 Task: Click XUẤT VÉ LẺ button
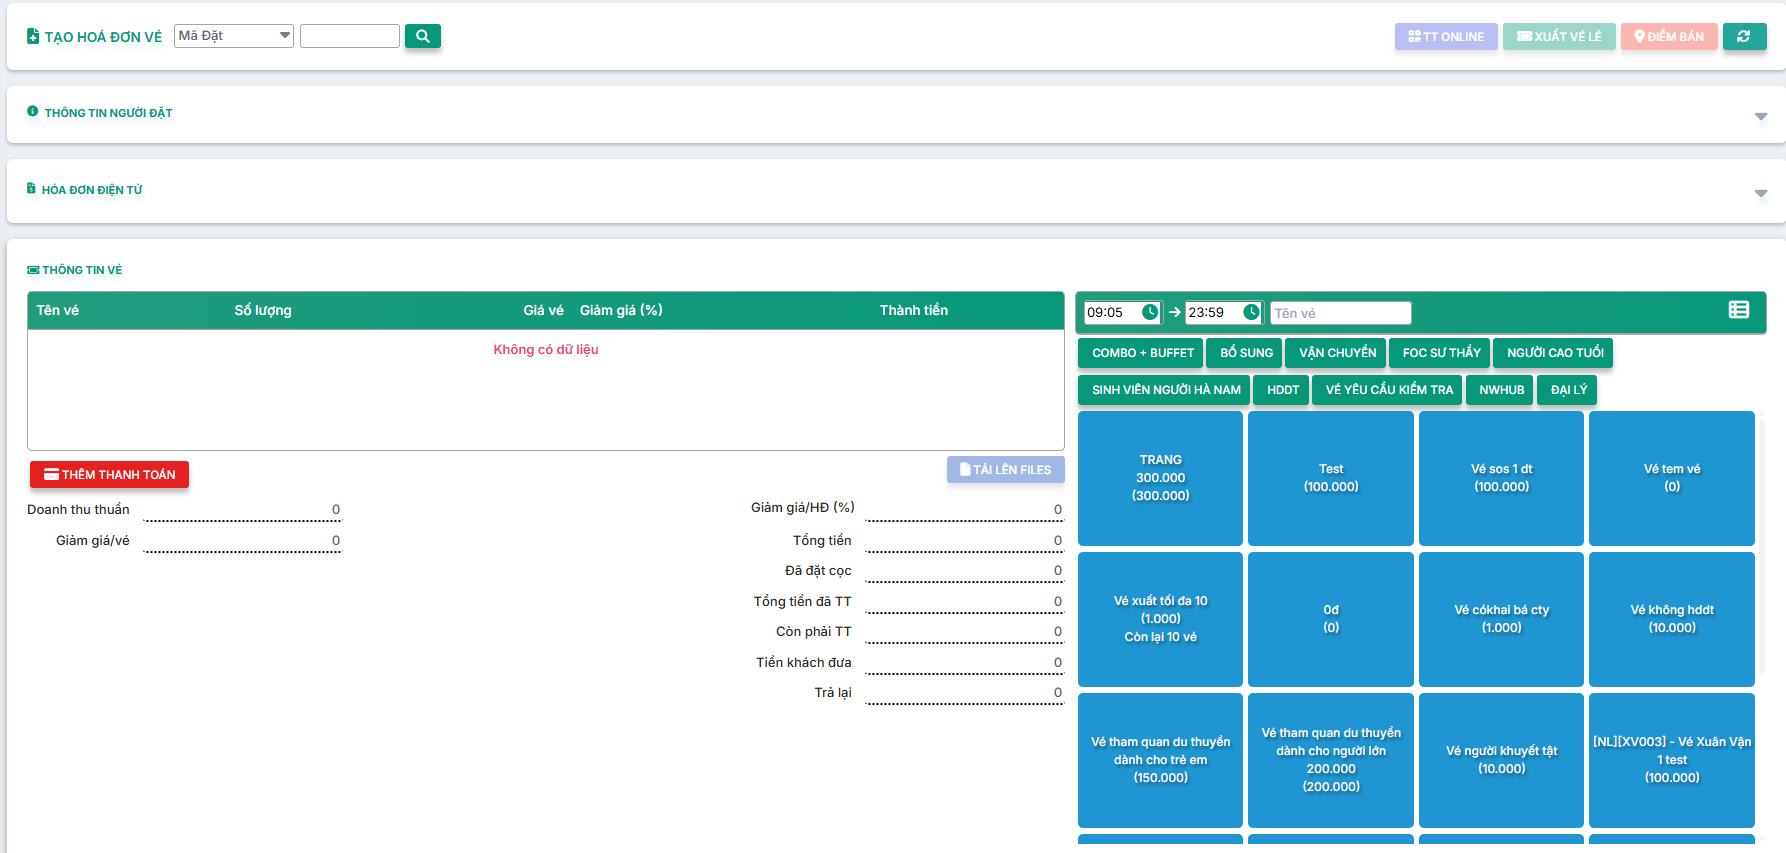click(x=1559, y=36)
